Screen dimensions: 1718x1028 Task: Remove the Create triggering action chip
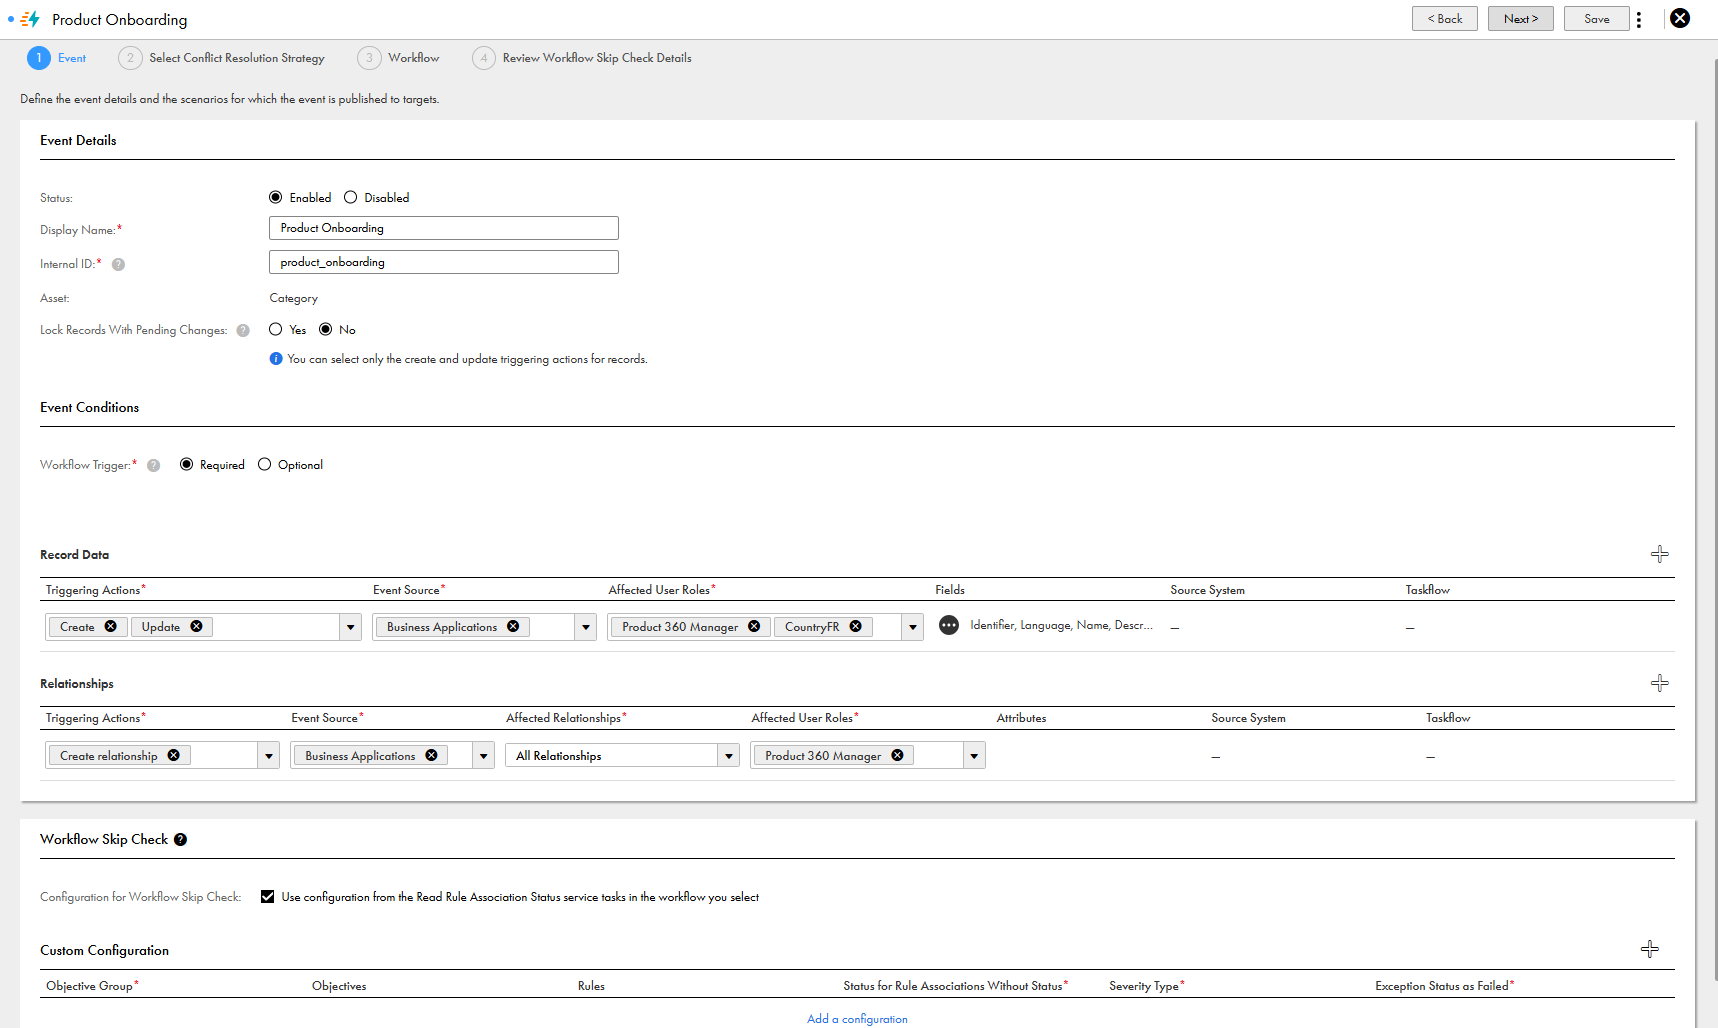111,626
